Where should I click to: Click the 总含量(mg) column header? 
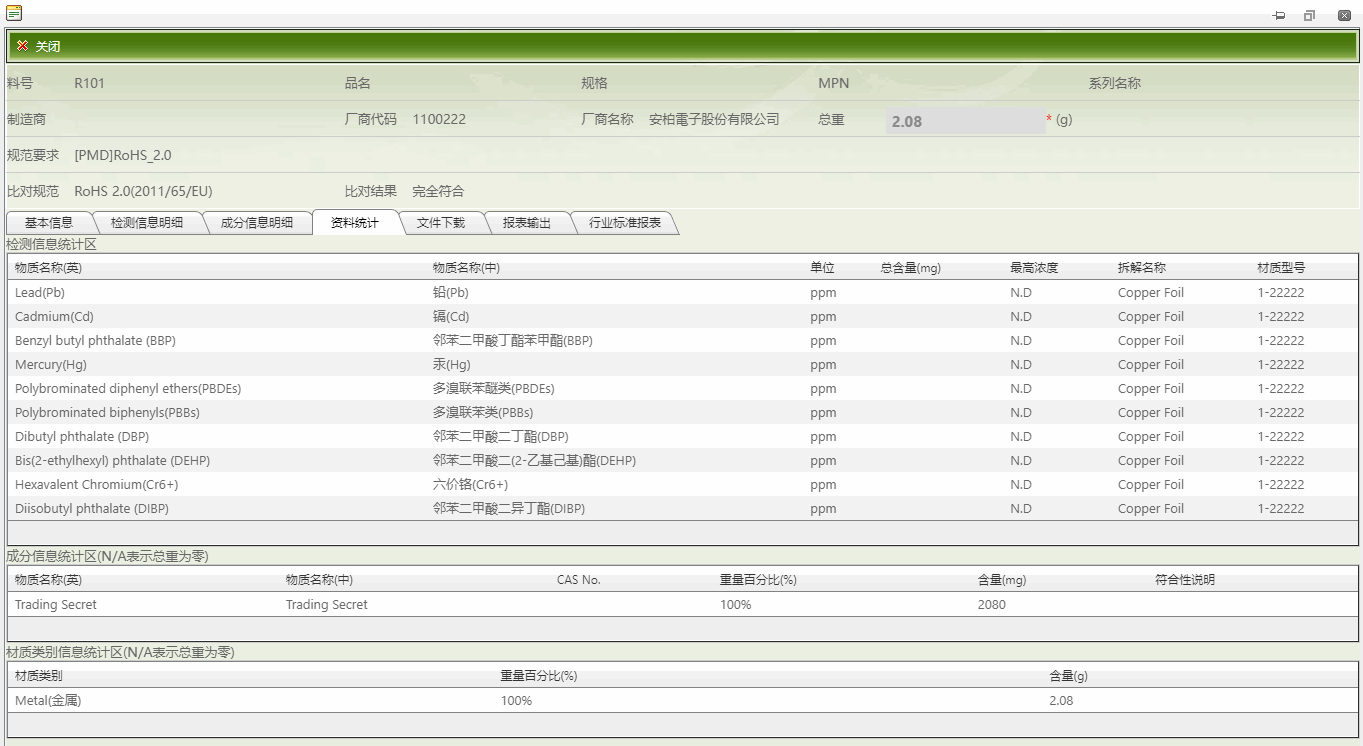(910, 268)
